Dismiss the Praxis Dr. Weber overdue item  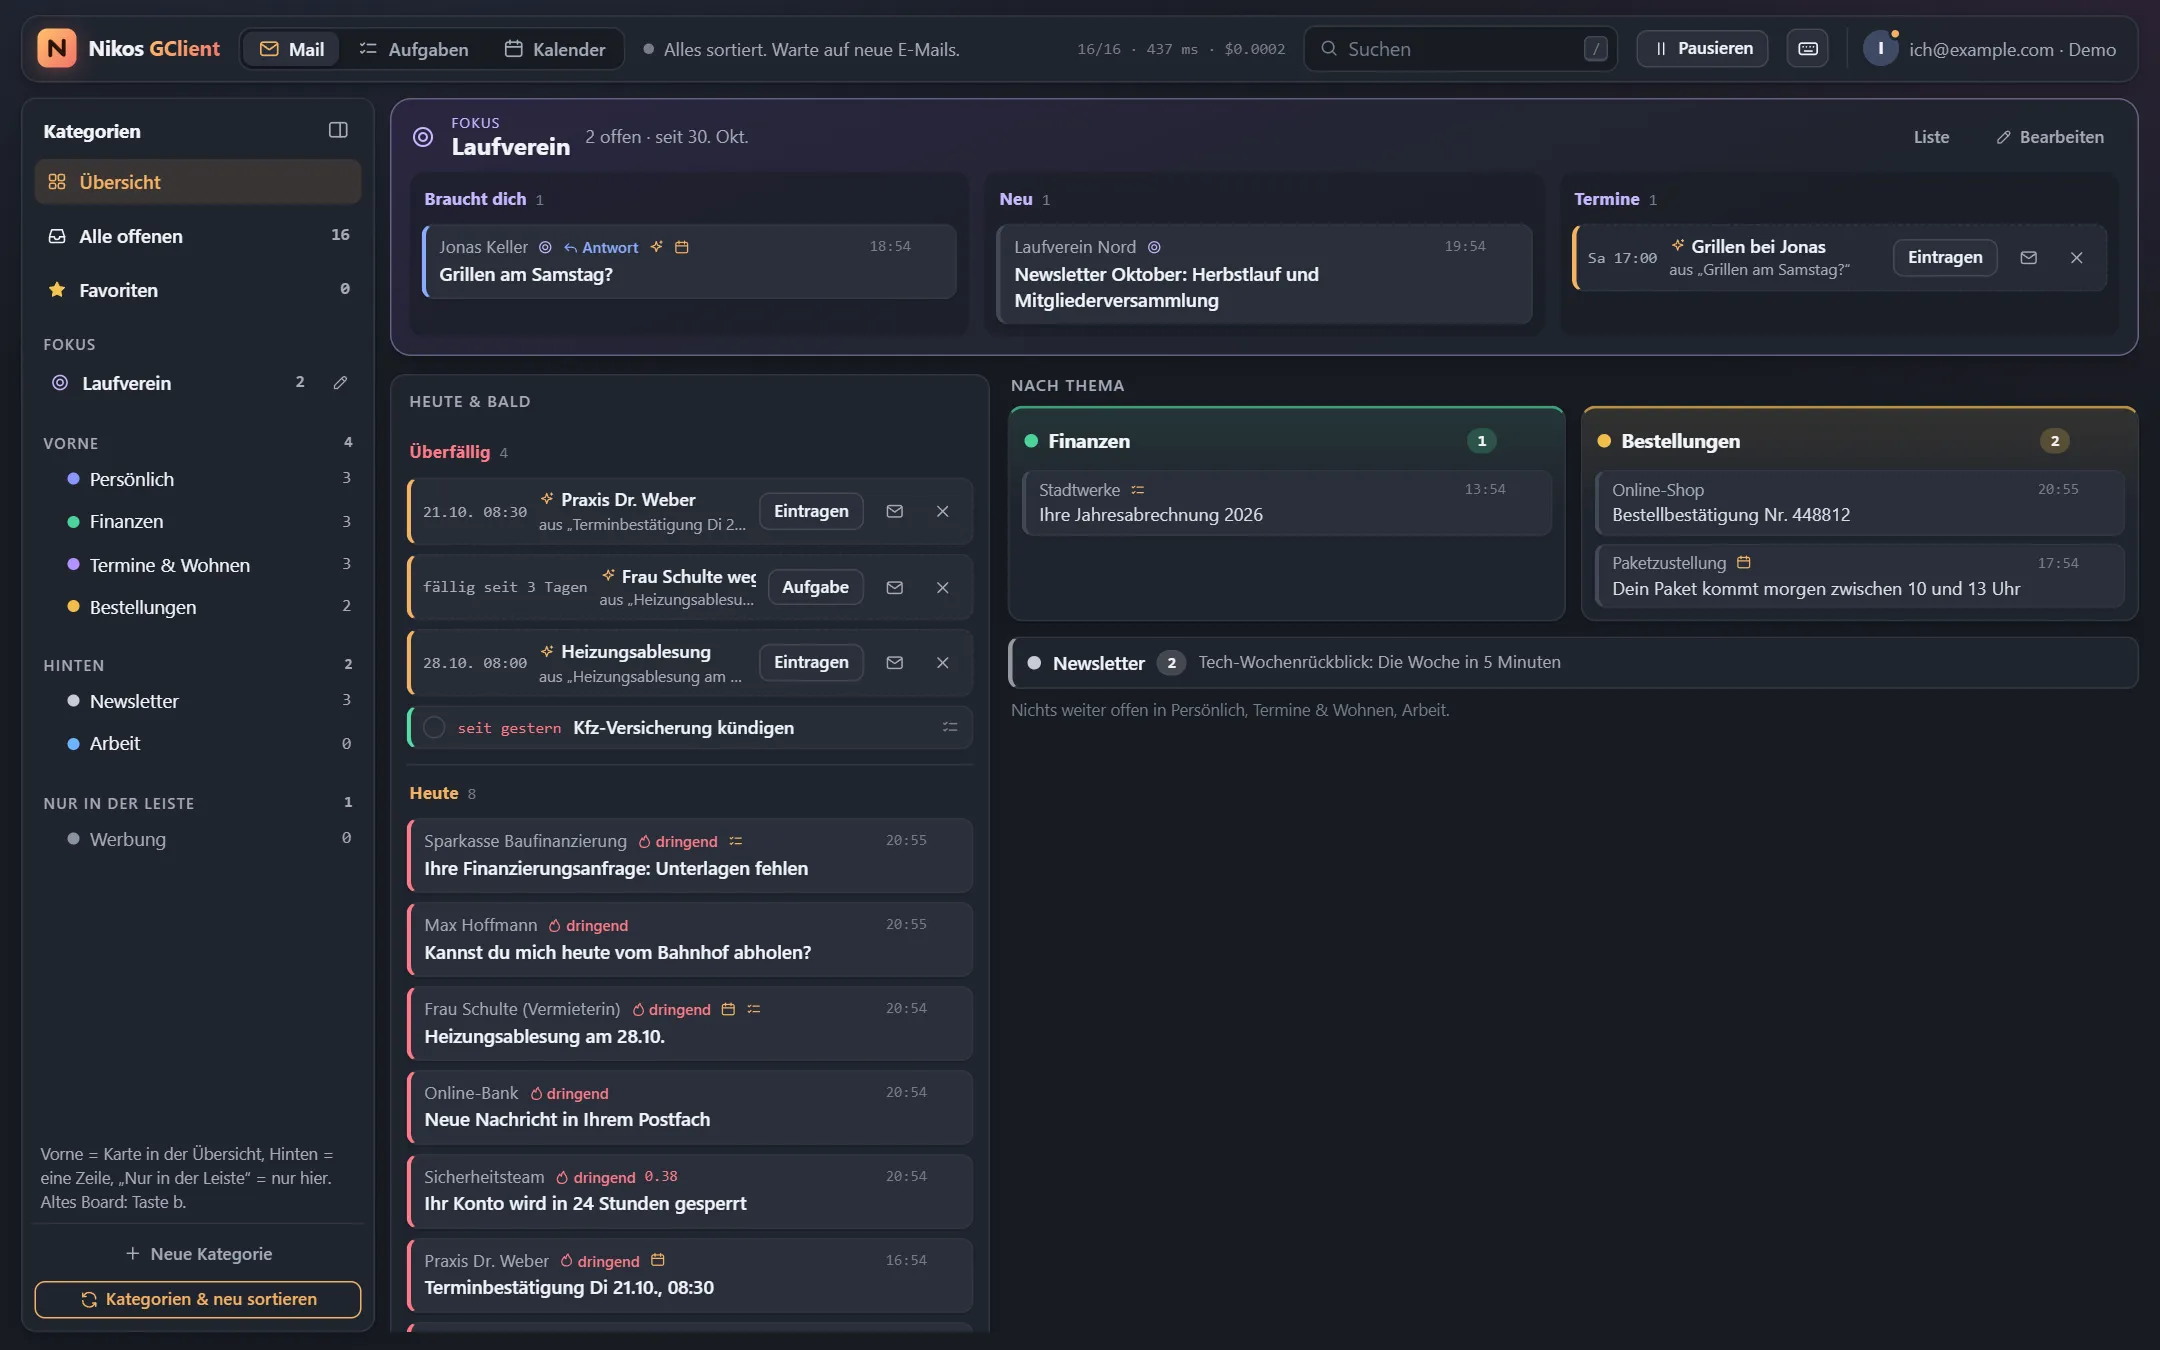(943, 512)
